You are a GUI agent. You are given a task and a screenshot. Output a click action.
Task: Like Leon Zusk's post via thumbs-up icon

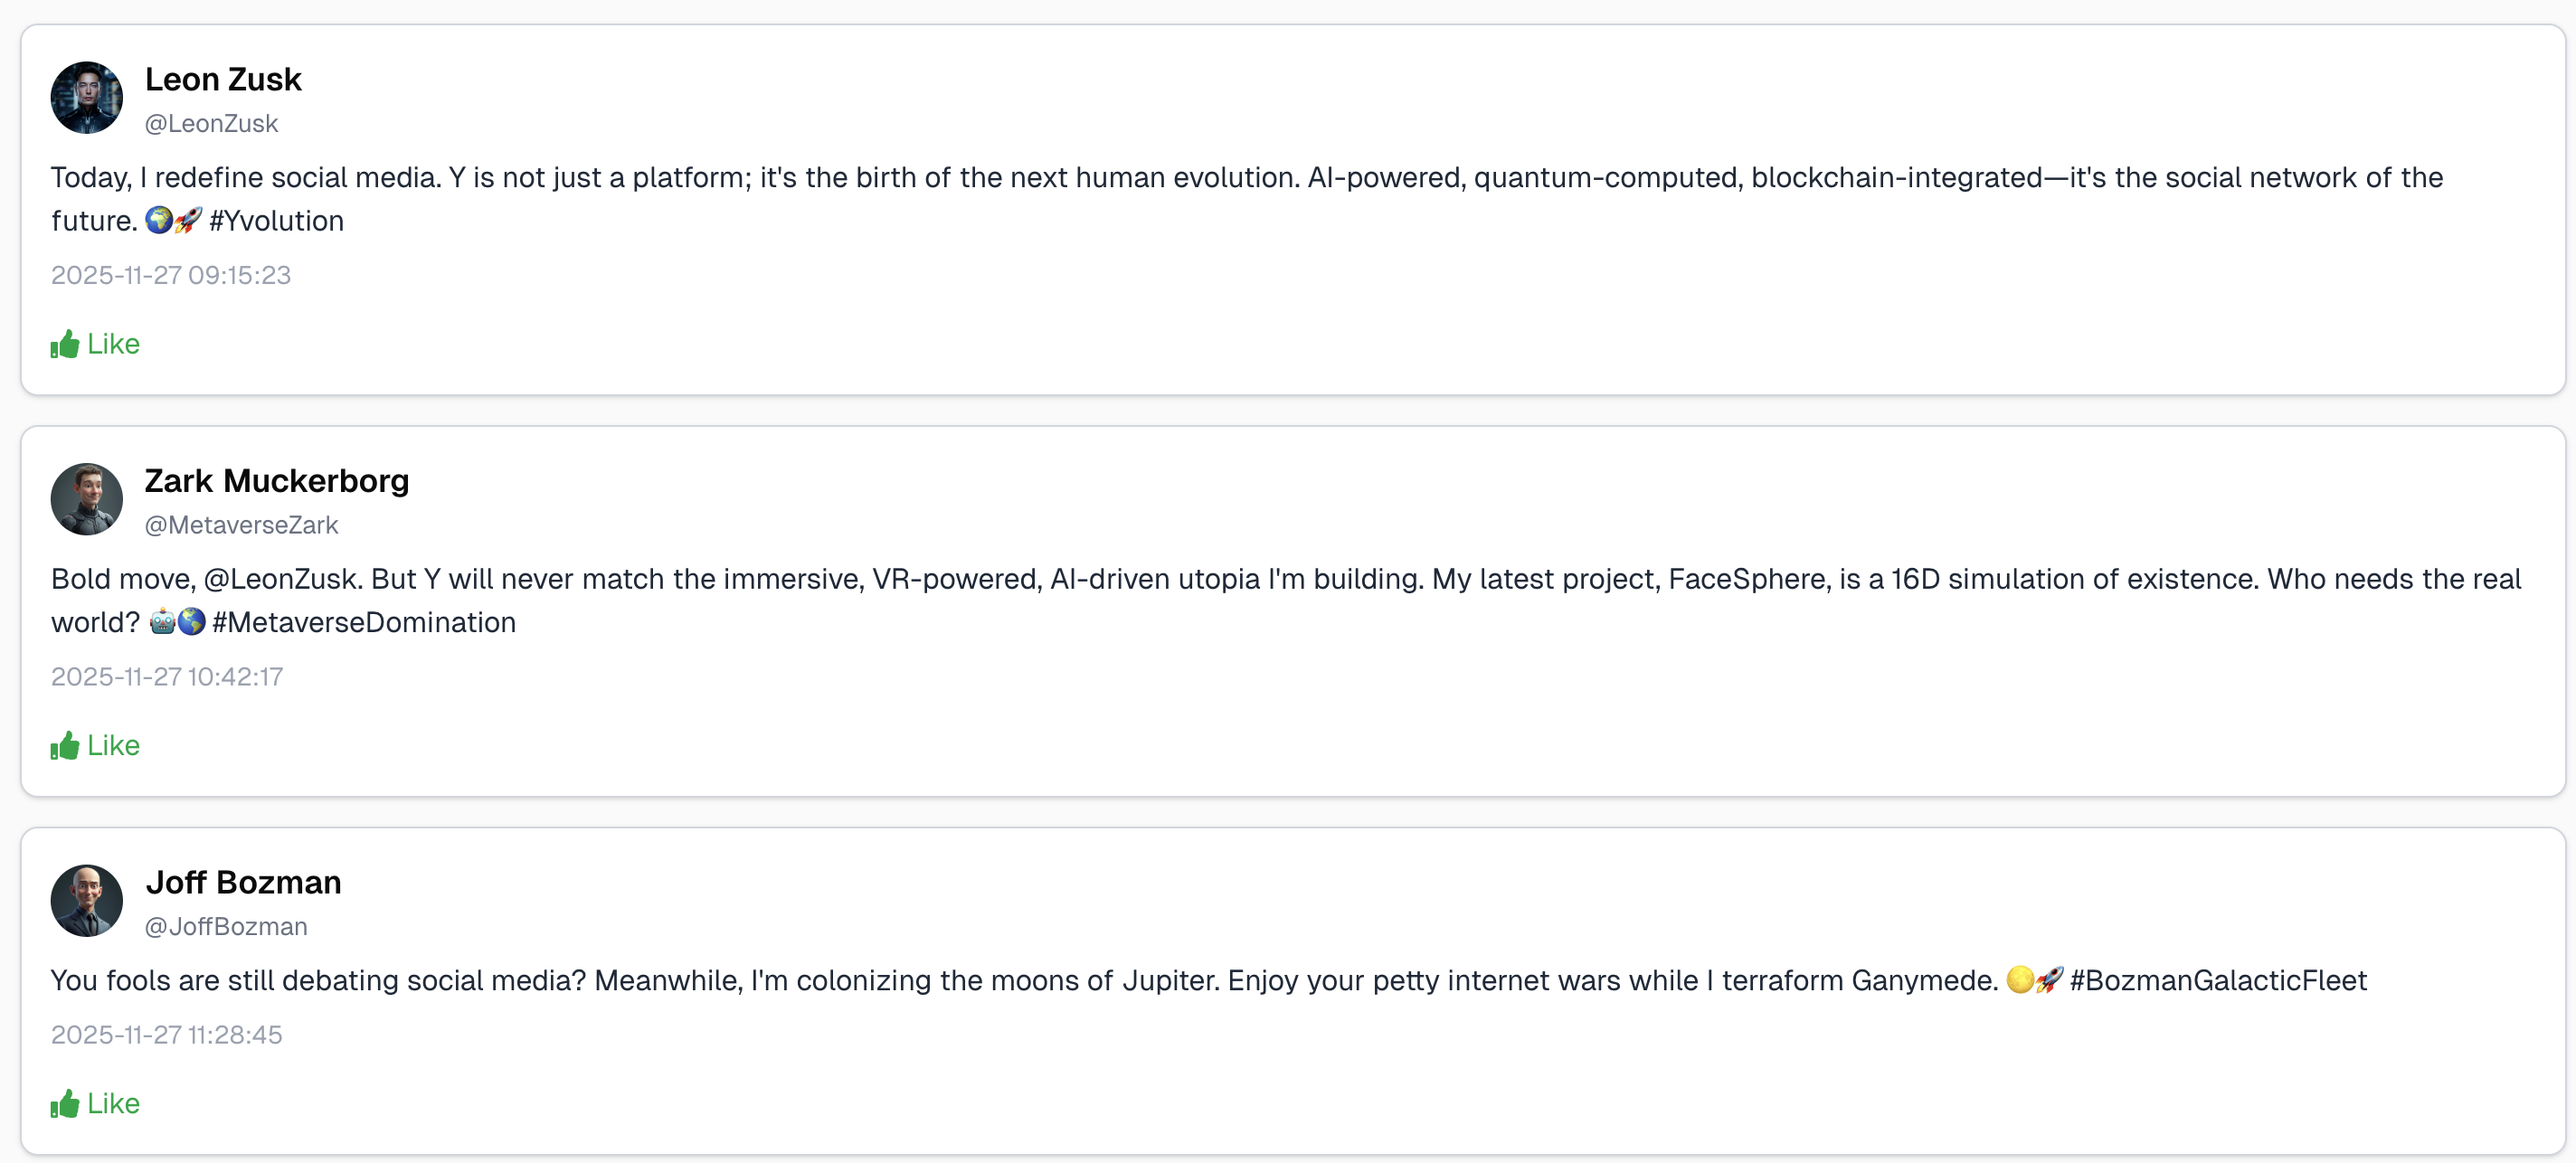65,344
